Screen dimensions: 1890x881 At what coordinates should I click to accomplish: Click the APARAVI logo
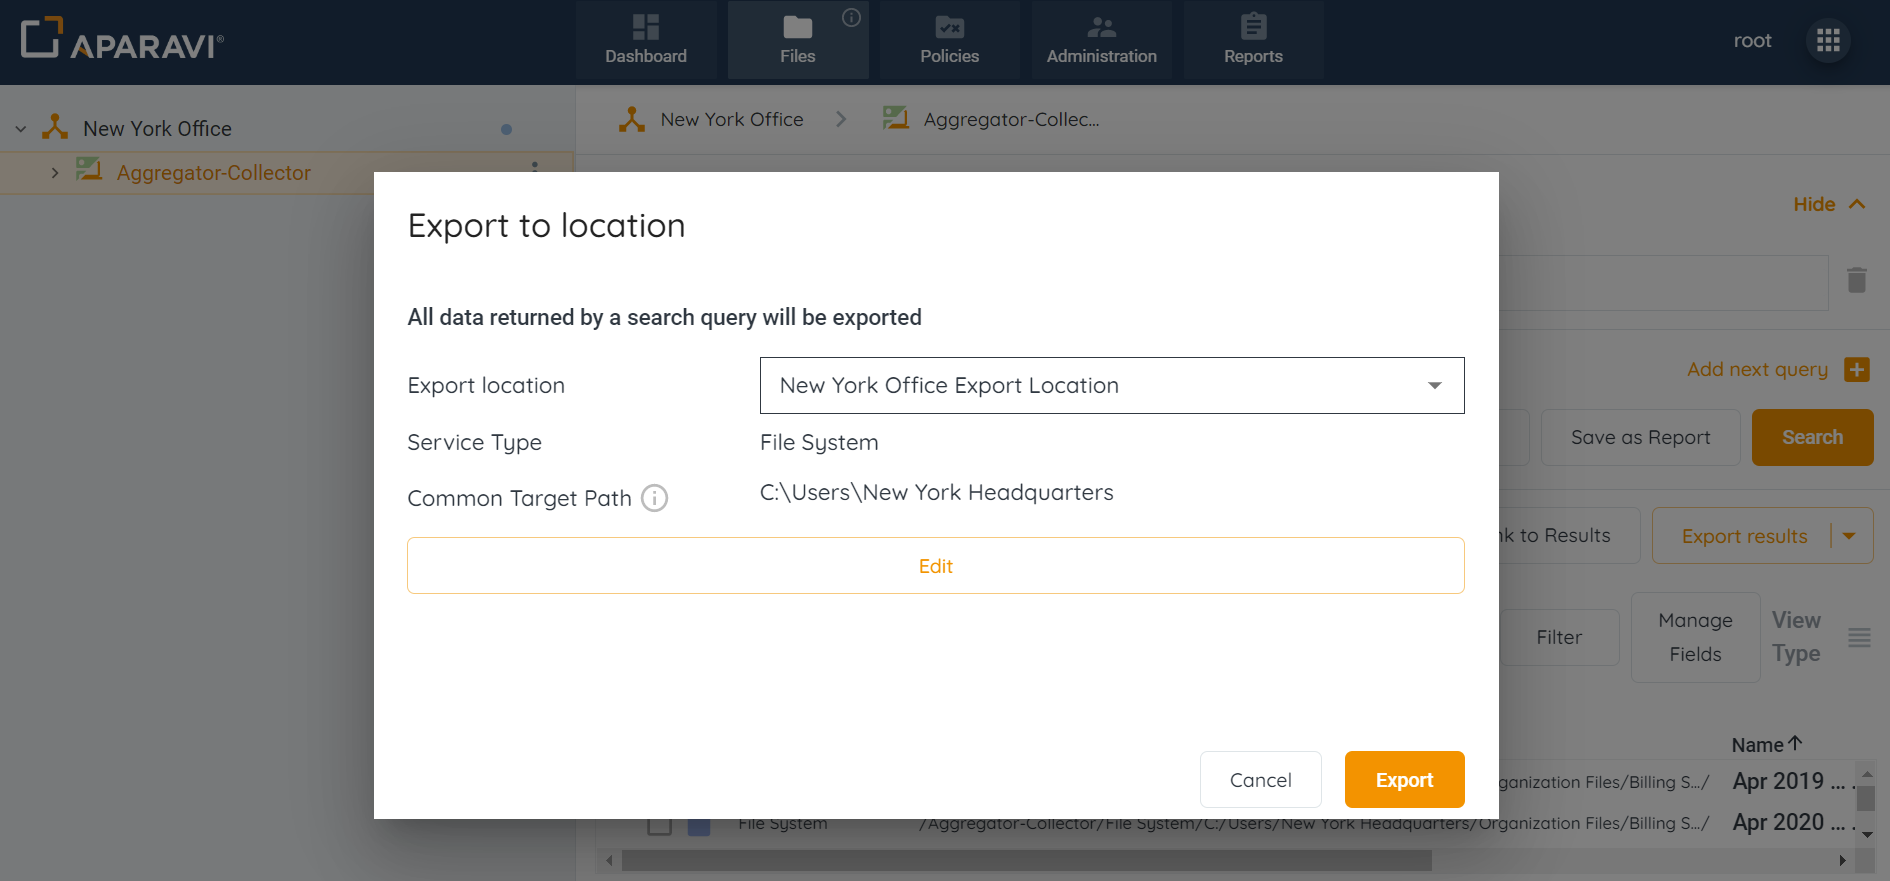[x=122, y=40]
